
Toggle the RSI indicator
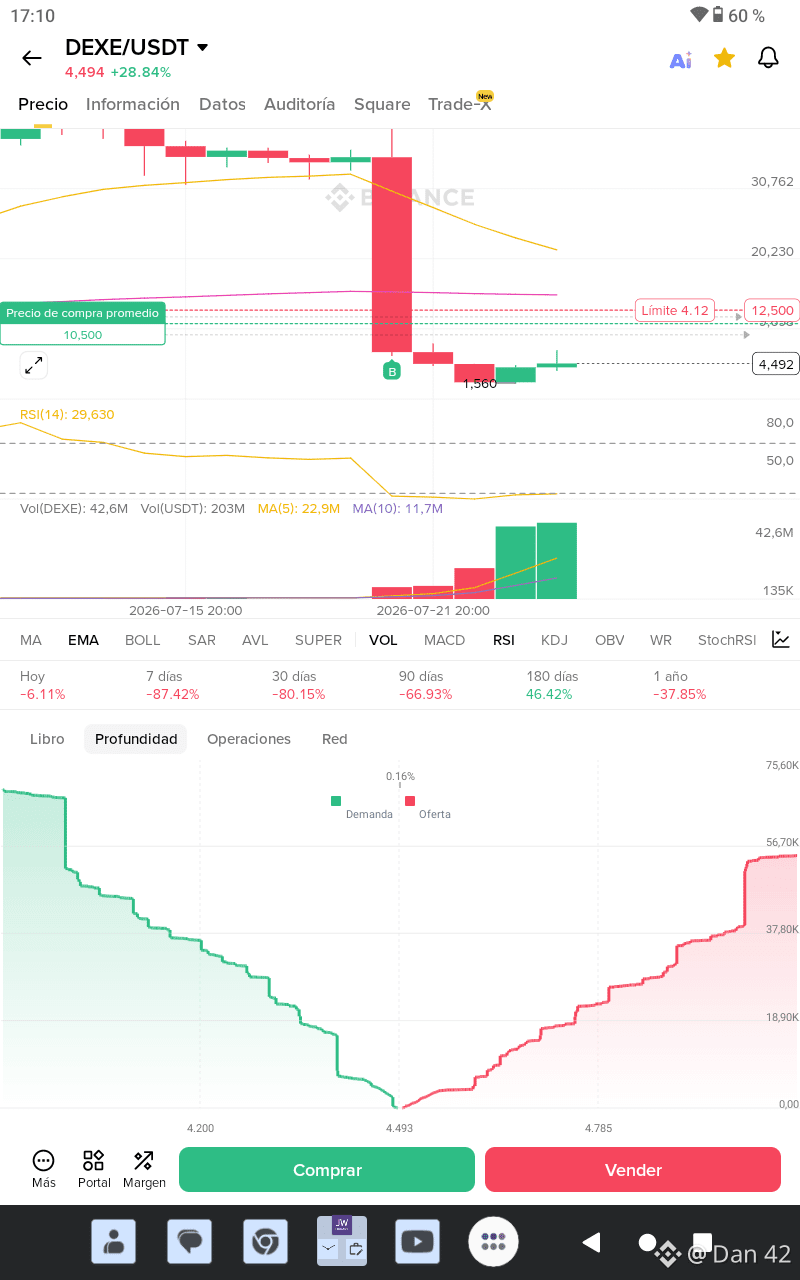(x=504, y=640)
